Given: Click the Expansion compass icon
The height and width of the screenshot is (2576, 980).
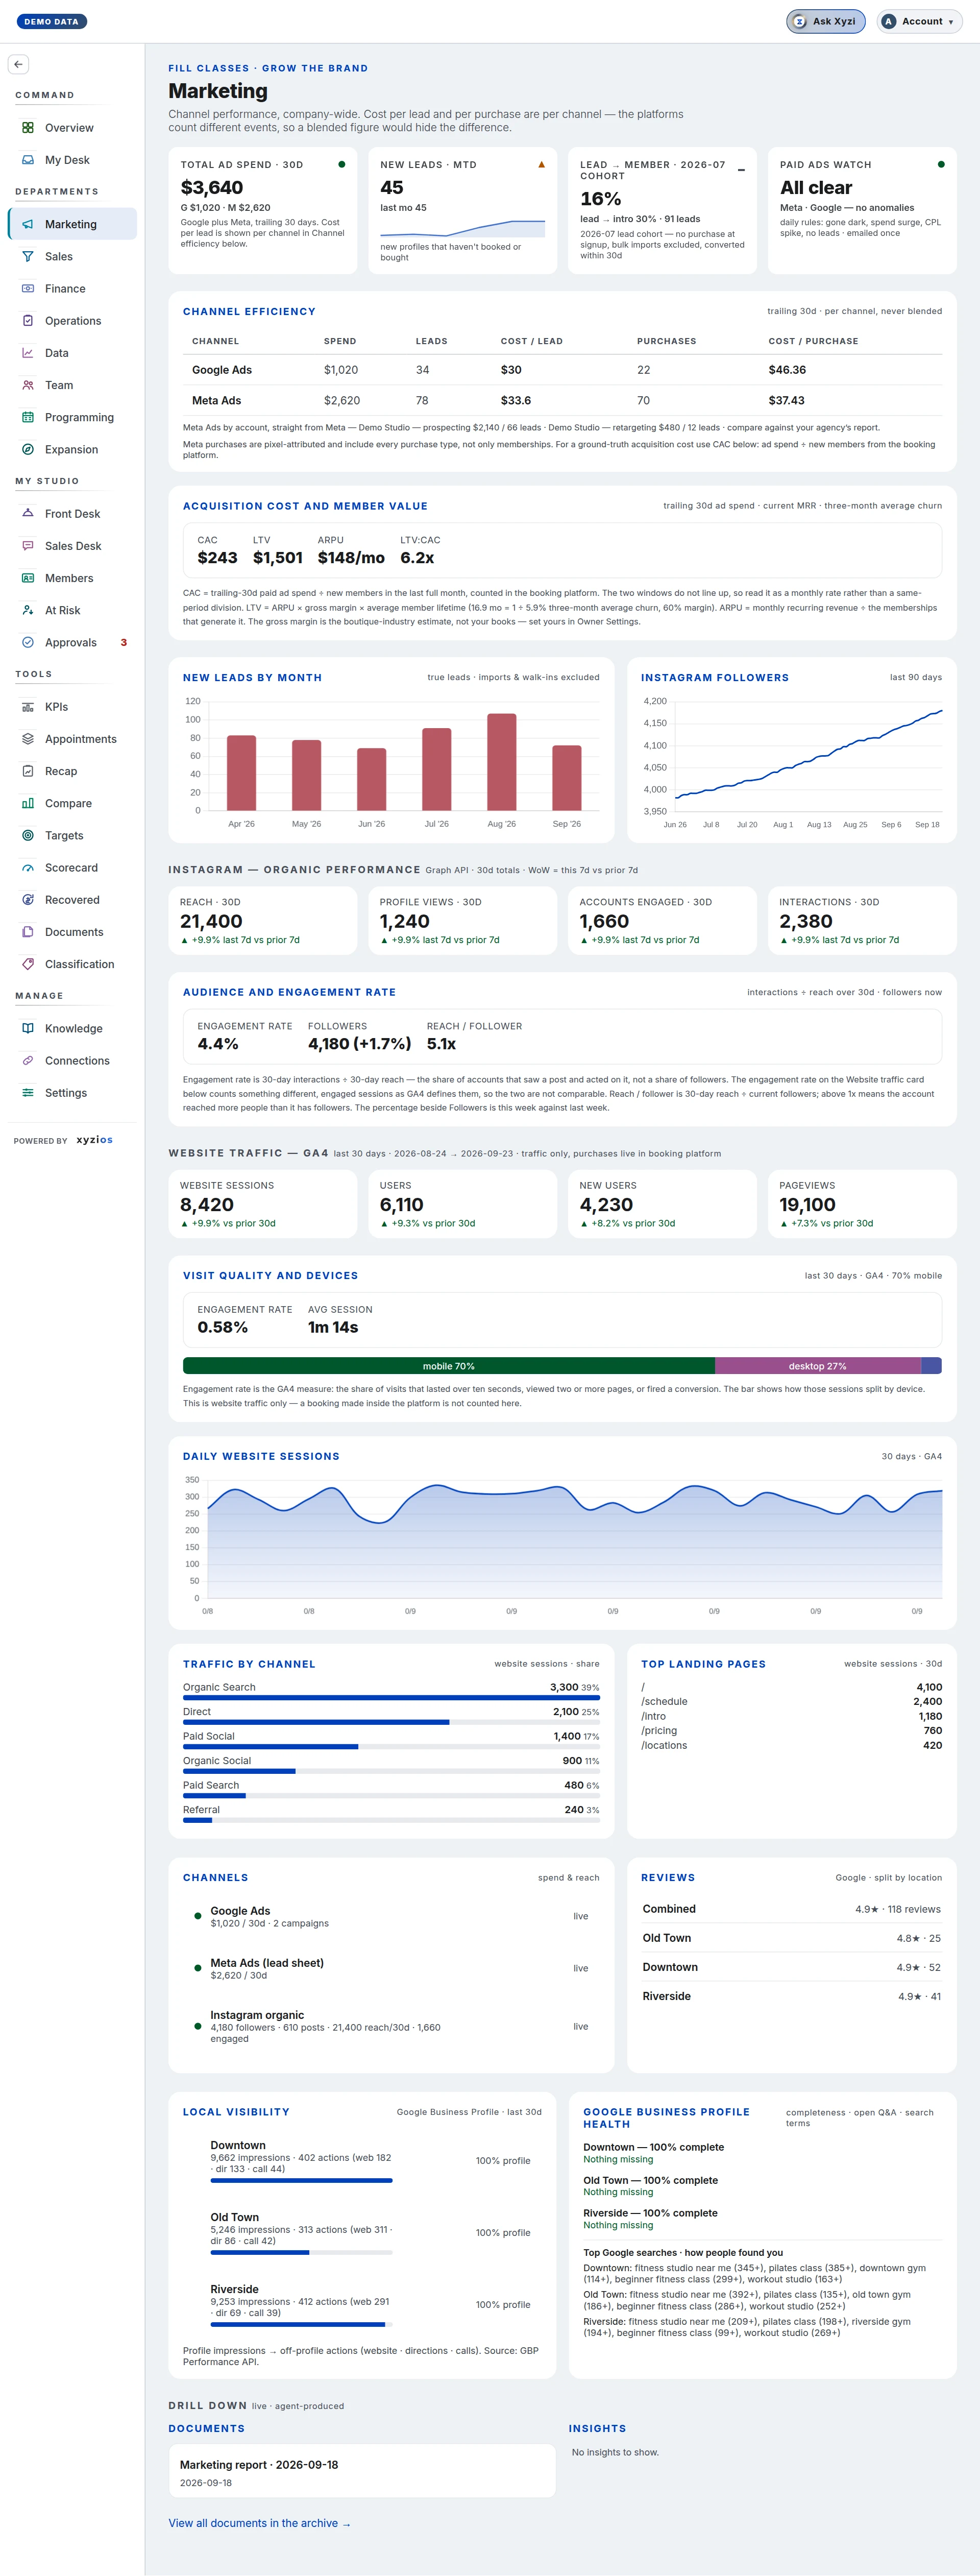Looking at the screenshot, I should 28,449.
